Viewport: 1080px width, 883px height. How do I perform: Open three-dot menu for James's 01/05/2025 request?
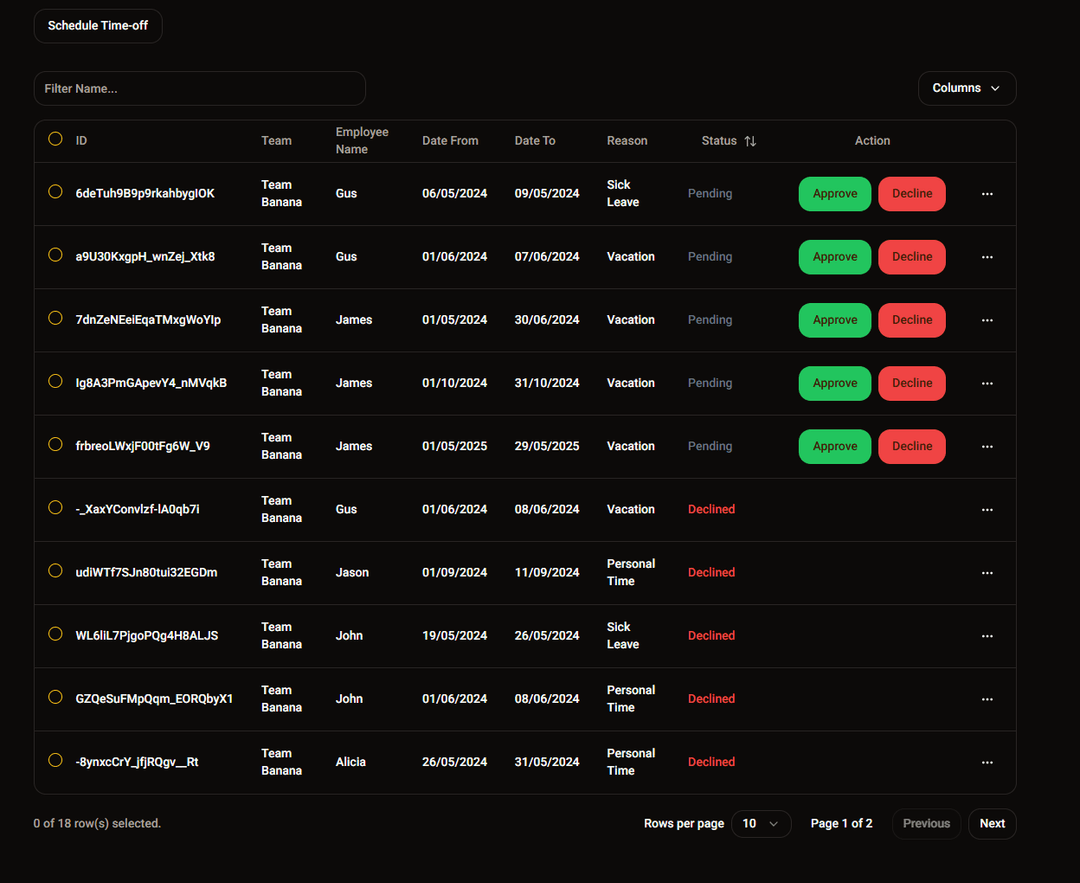click(x=987, y=447)
